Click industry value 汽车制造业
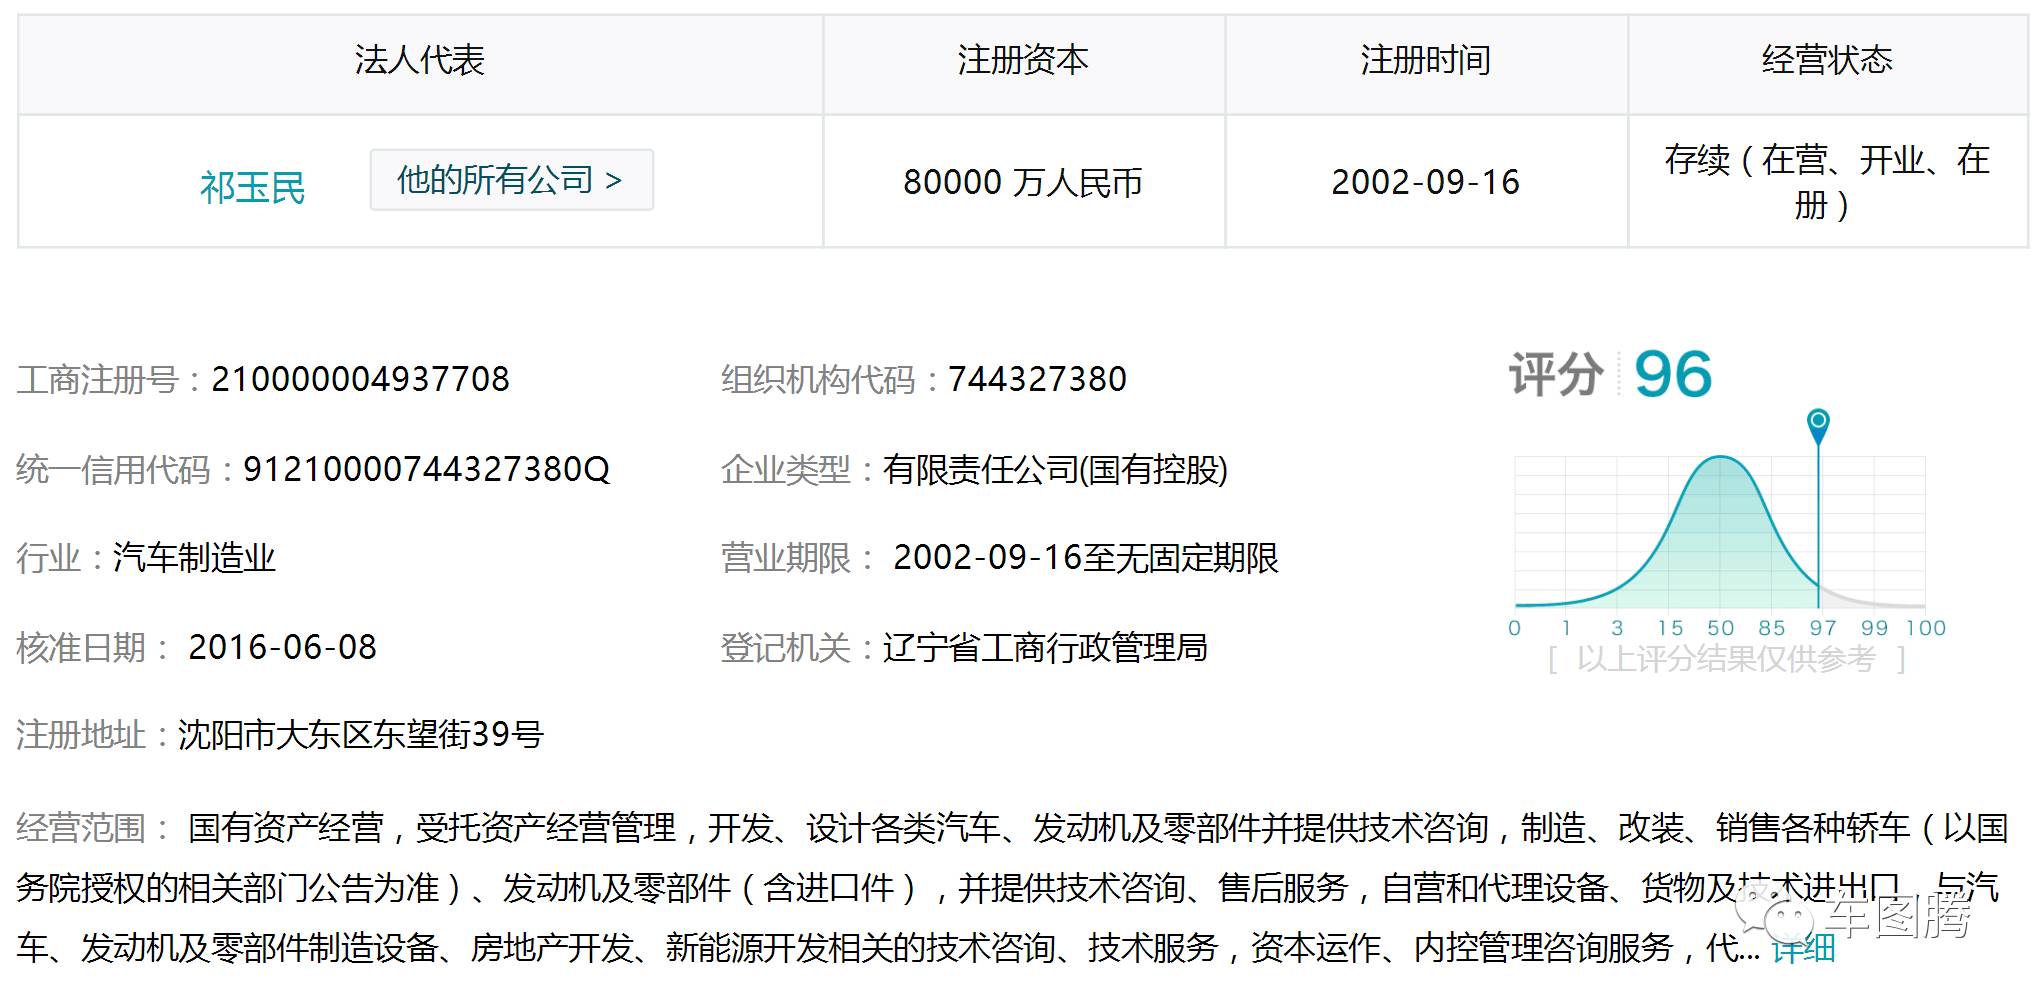 point(194,557)
